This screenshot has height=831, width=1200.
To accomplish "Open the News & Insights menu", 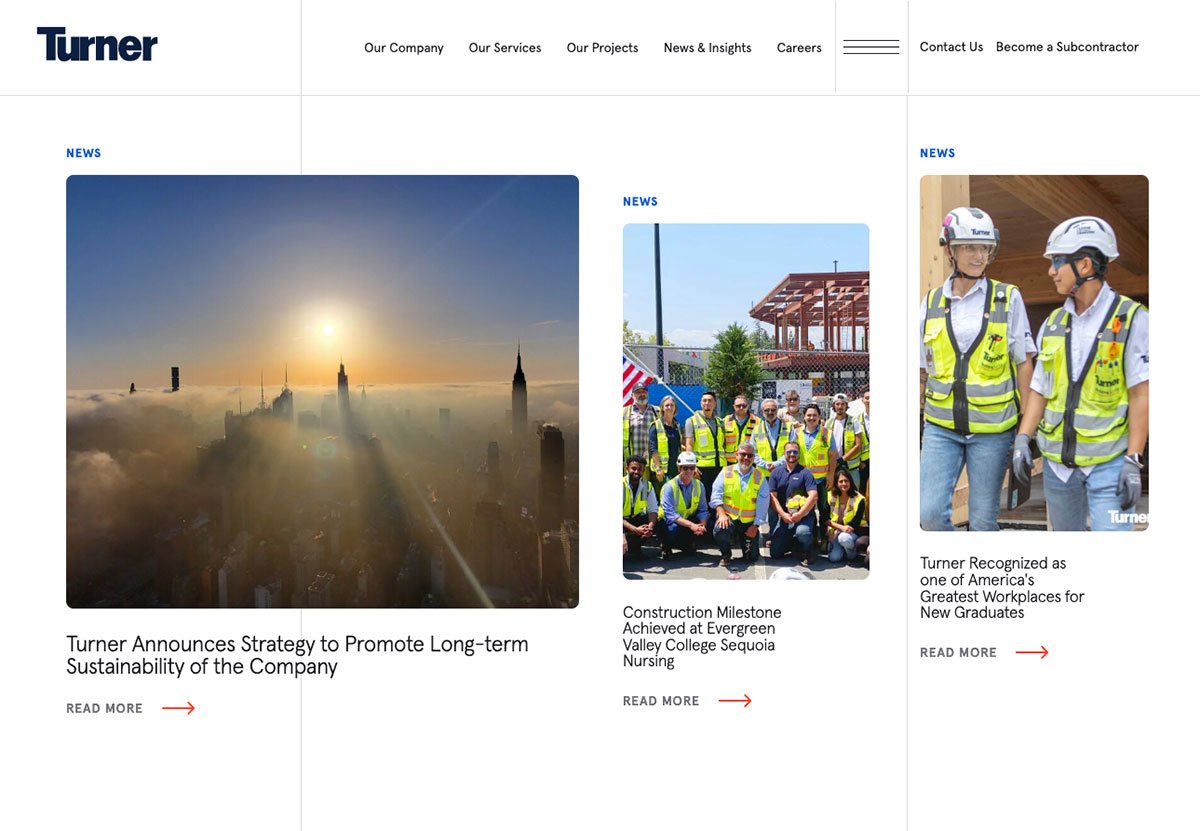I will pos(707,47).
